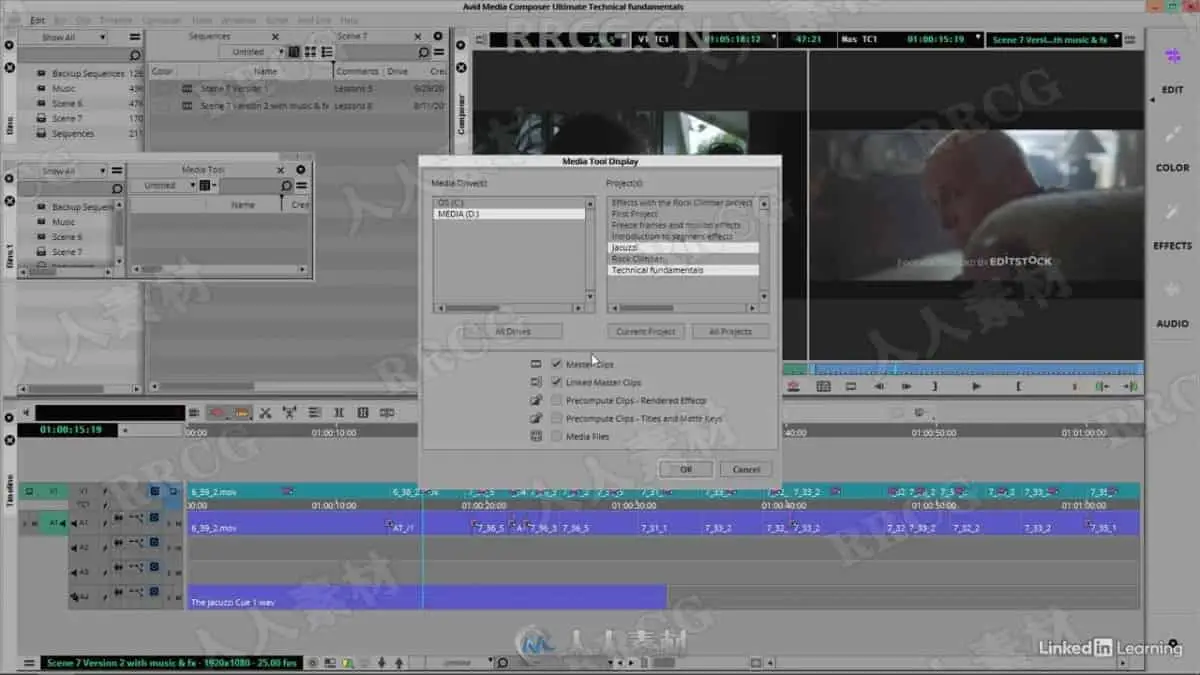
Task: Select the red lift/overwrite segment mode
Action: click(x=217, y=412)
